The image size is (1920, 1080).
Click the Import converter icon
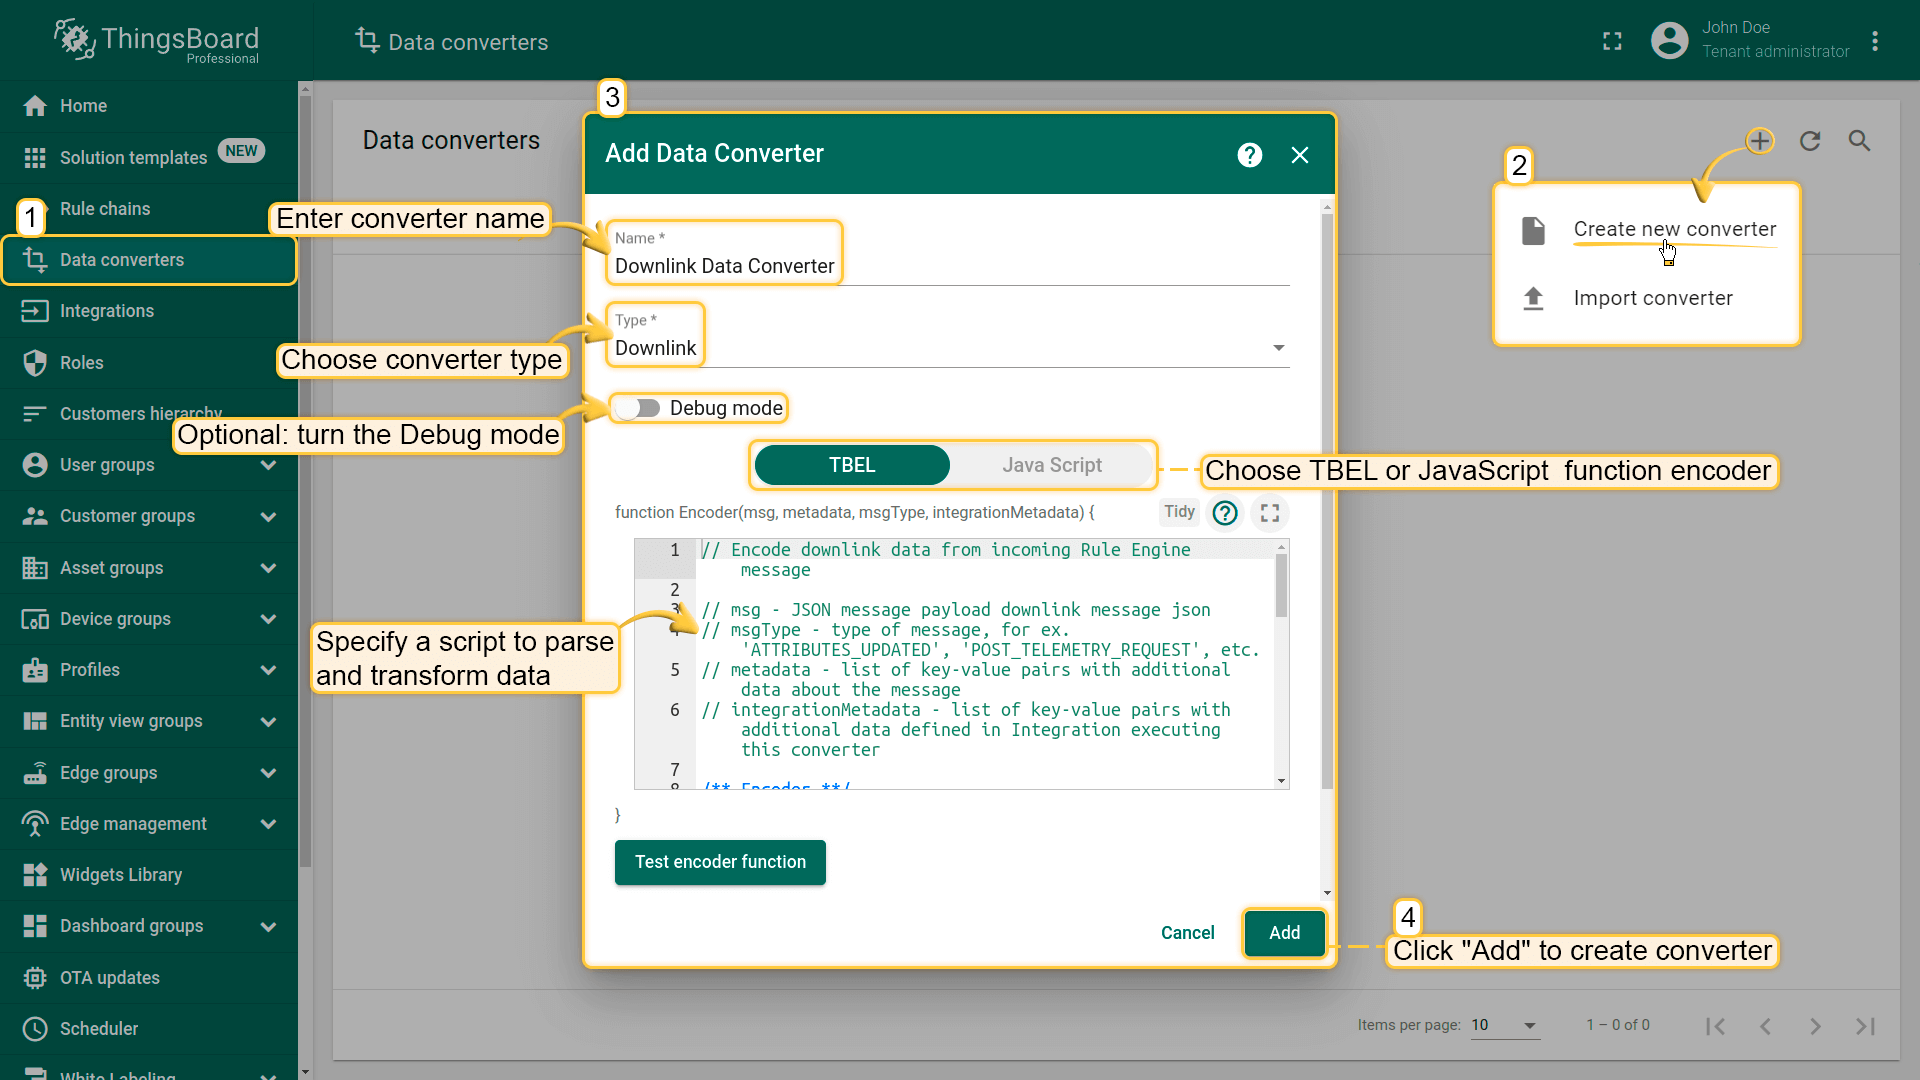[1534, 298]
